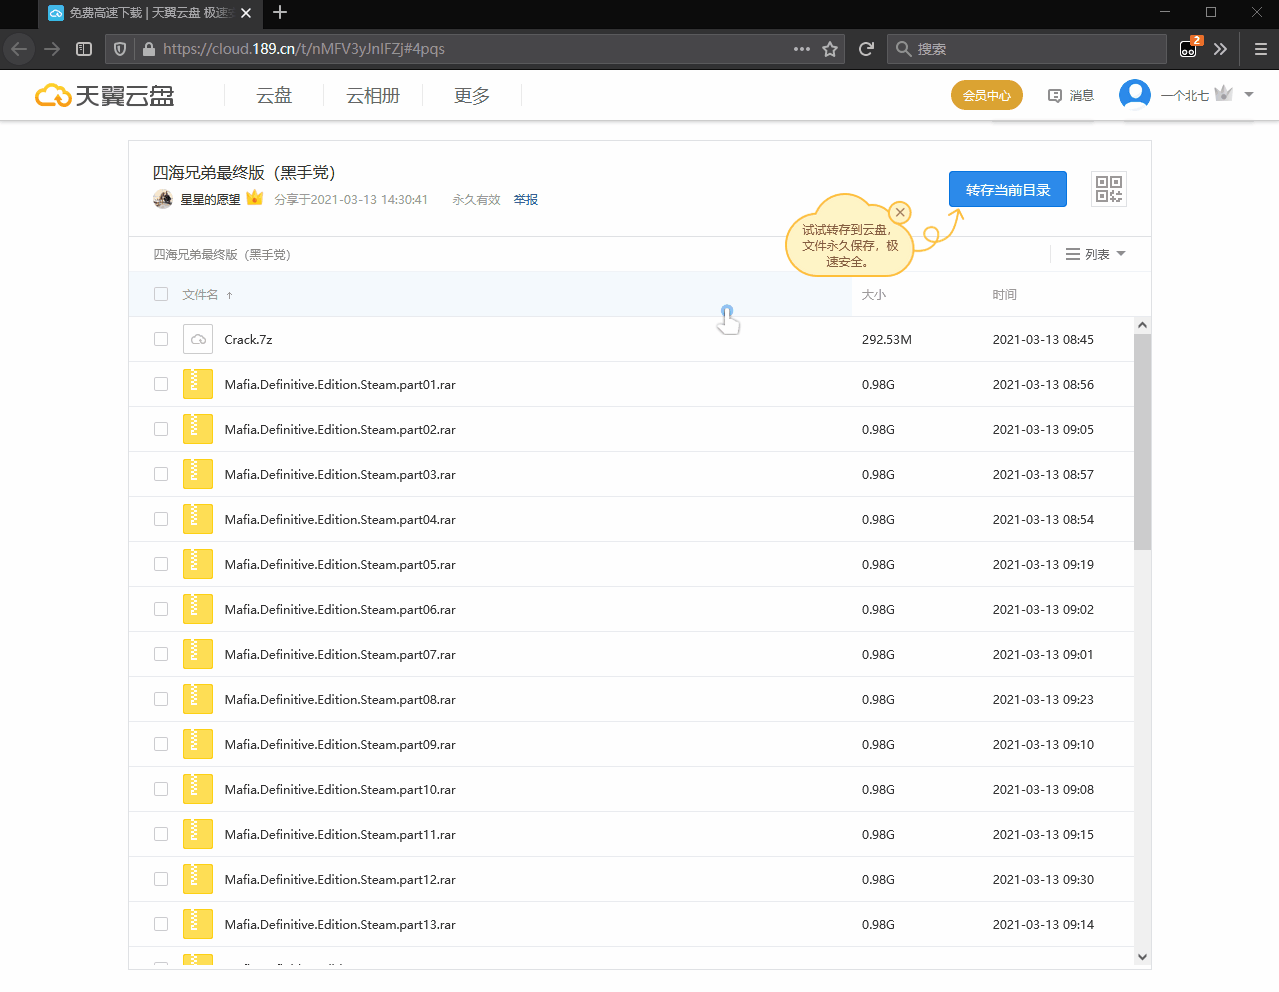Open the 列表 view mode dropdown
Screen dimensions: 1279x992
[1096, 254]
